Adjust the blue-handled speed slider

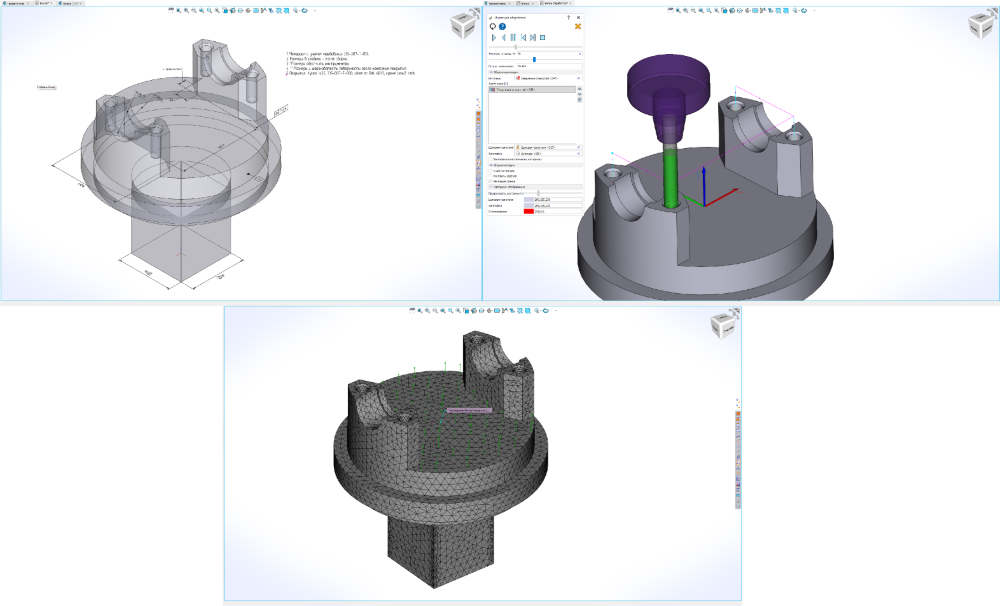point(534,59)
